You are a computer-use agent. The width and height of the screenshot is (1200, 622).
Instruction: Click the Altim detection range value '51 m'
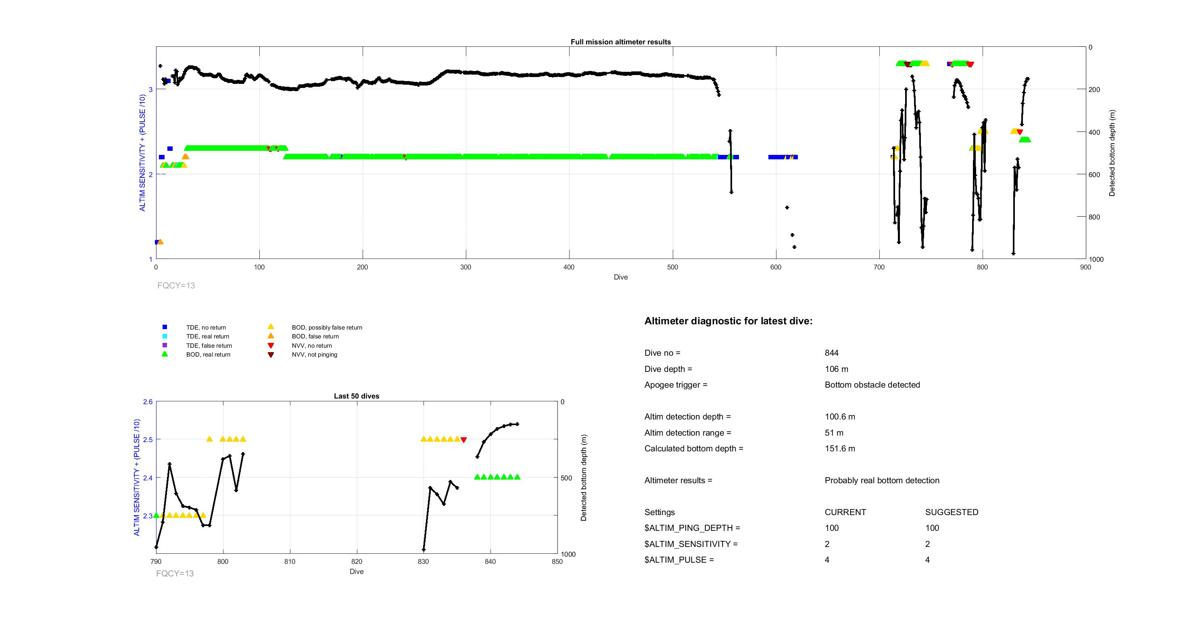point(835,433)
